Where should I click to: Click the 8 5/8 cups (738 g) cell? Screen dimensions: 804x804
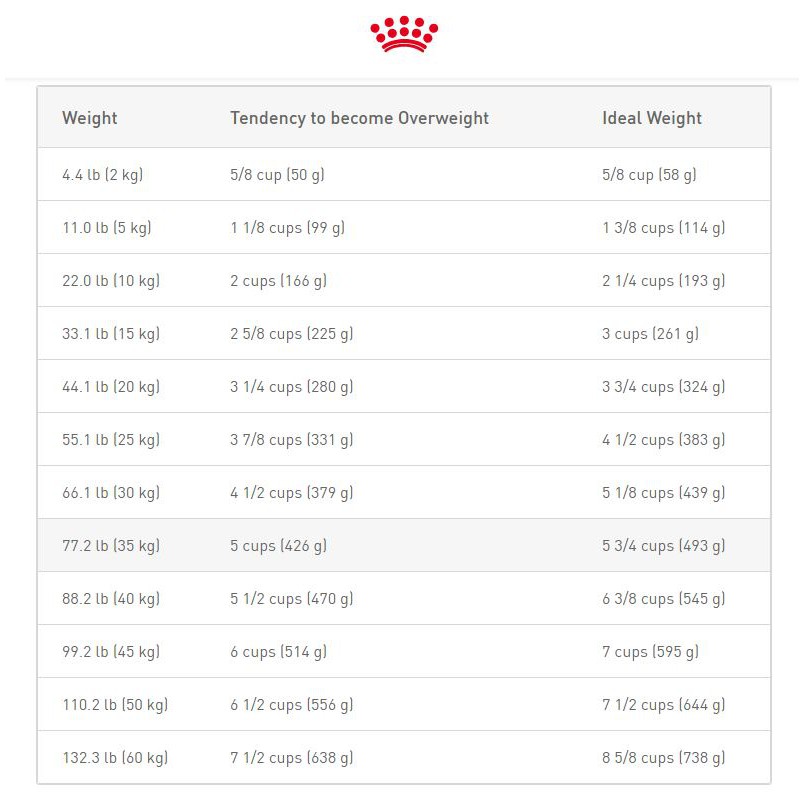663,758
